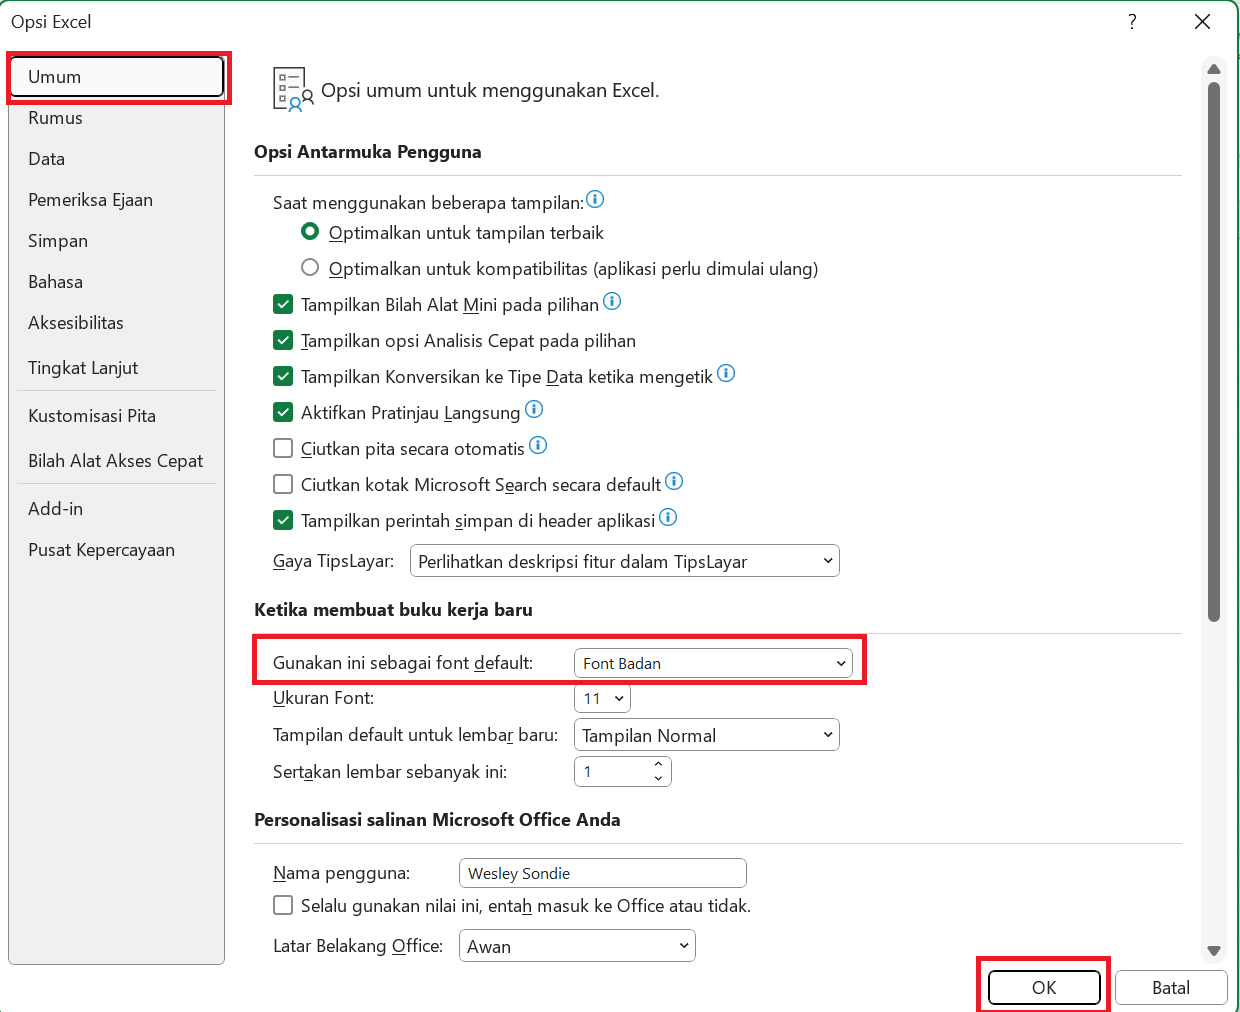The image size is (1240, 1012).
Task: Click info icon next to 'Aktifkan Pratinjau Langsung'
Action: coord(534,409)
